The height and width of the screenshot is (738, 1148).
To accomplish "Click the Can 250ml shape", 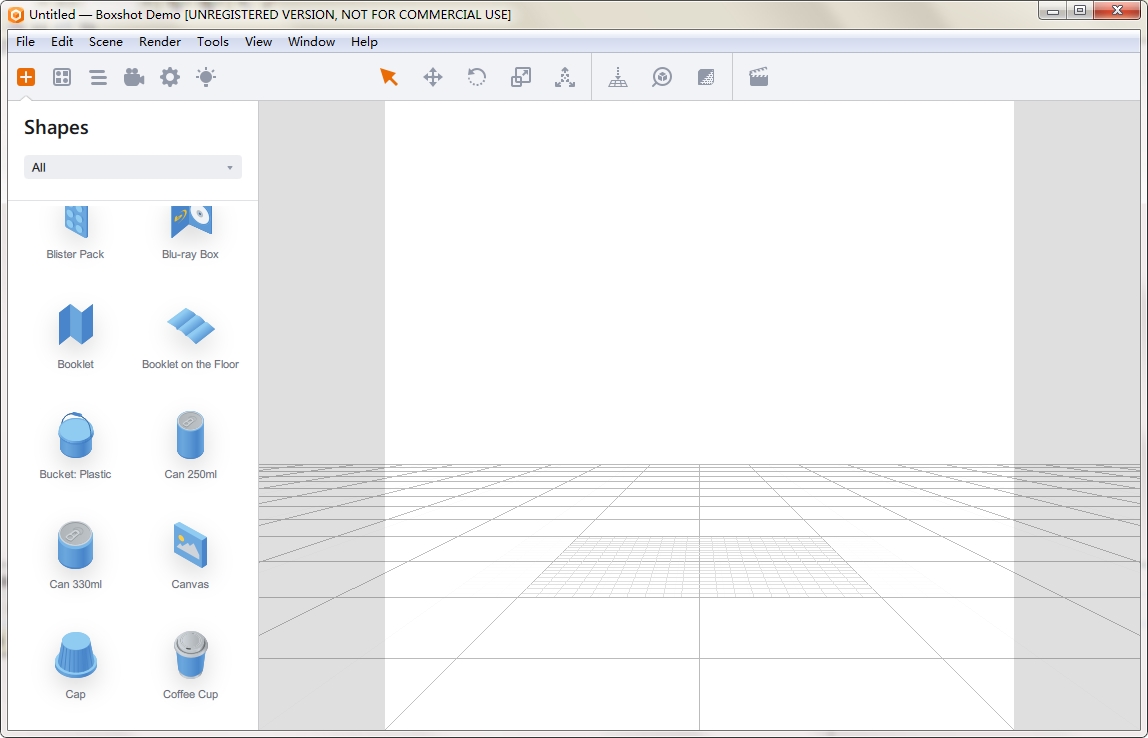I will point(190,436).
